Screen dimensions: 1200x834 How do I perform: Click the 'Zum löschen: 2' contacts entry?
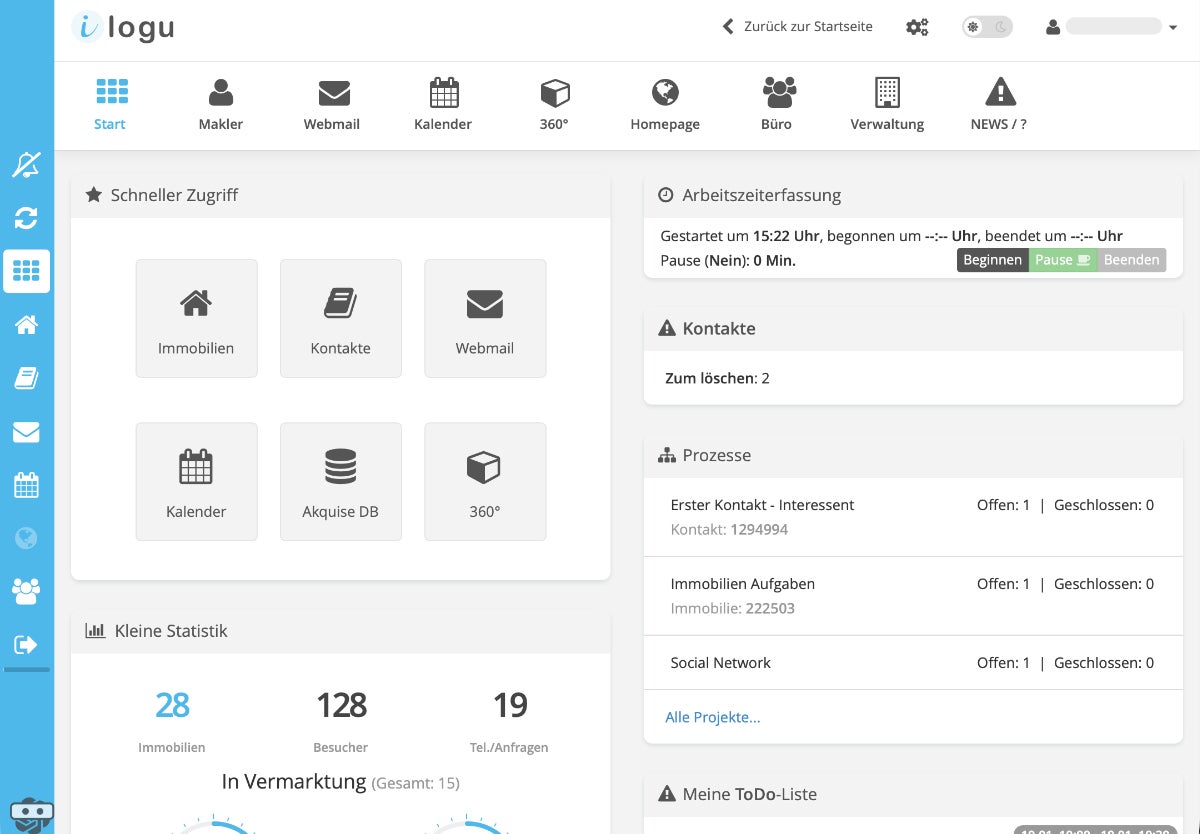717,378
